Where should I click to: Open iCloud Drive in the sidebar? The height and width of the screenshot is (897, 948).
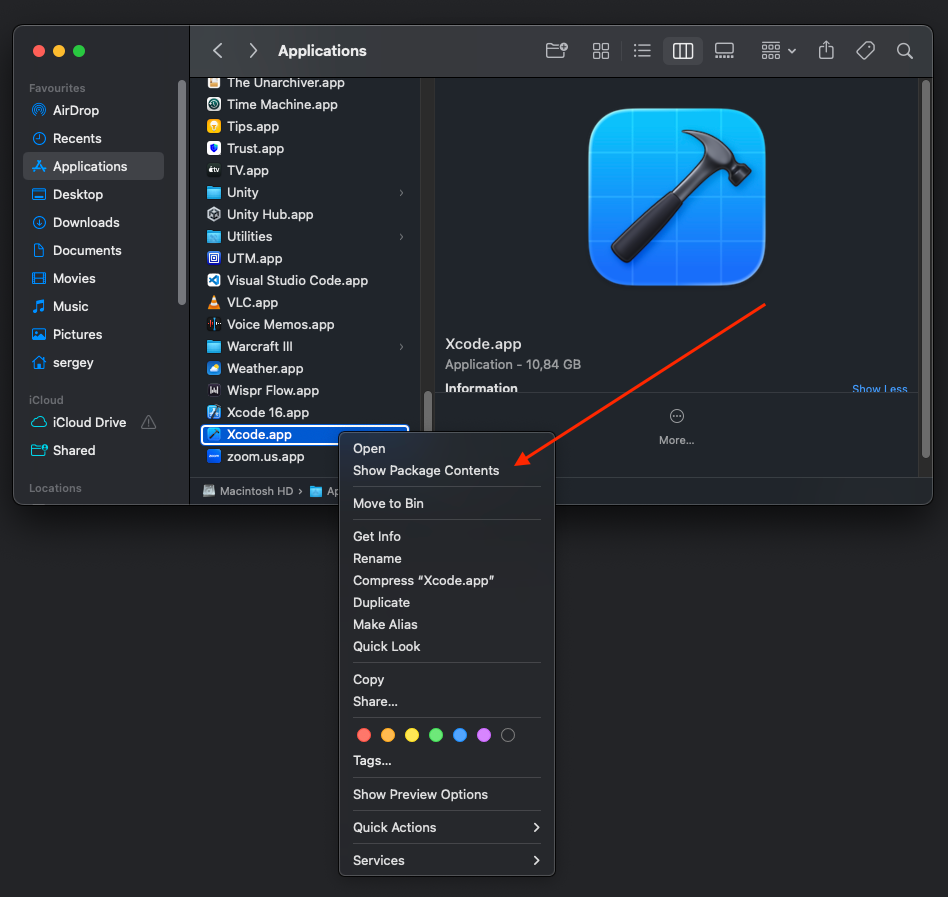coord(89,423)
